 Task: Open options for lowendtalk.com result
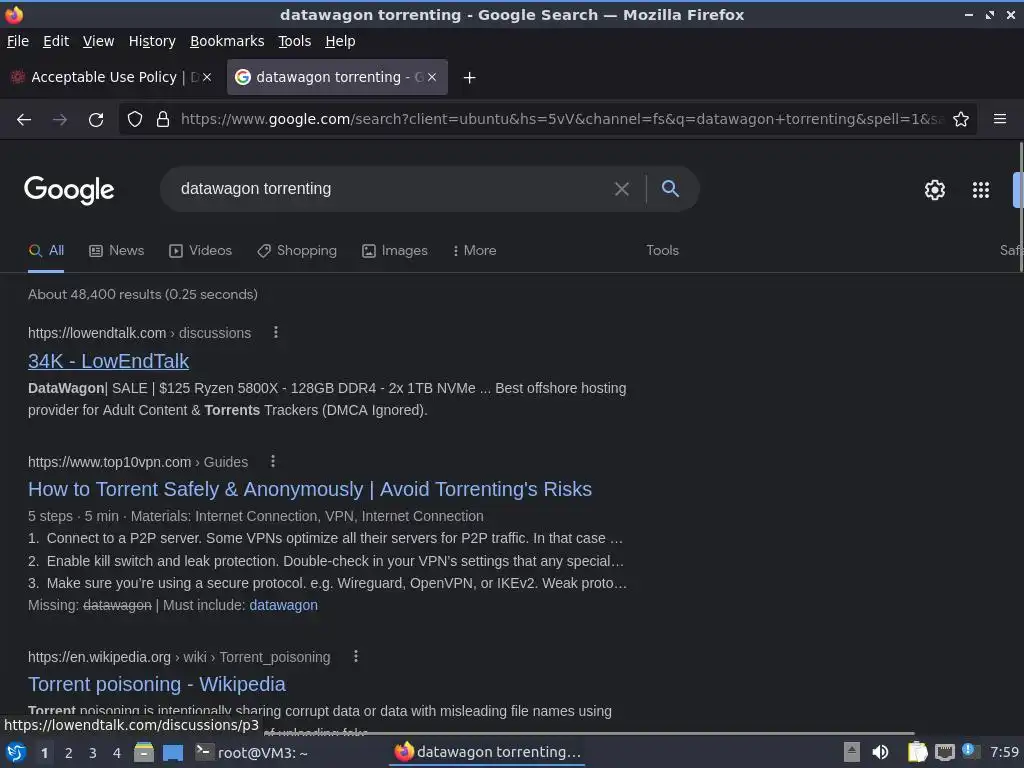276,332
